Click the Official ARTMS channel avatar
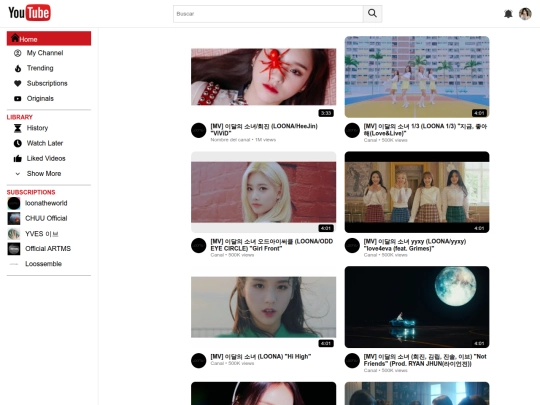This screenshot has width=540, height=405. coord(14,249)
